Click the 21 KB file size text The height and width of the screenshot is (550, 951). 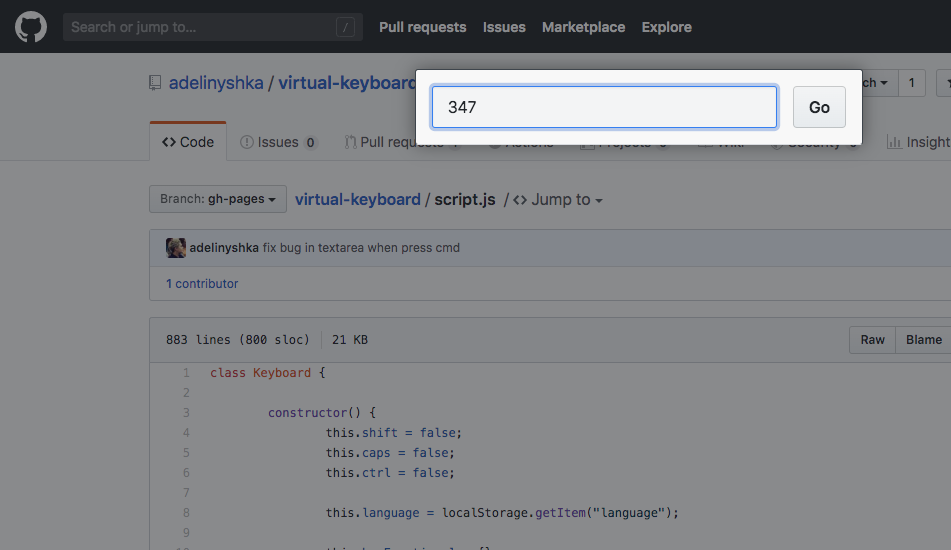[349, 340]
